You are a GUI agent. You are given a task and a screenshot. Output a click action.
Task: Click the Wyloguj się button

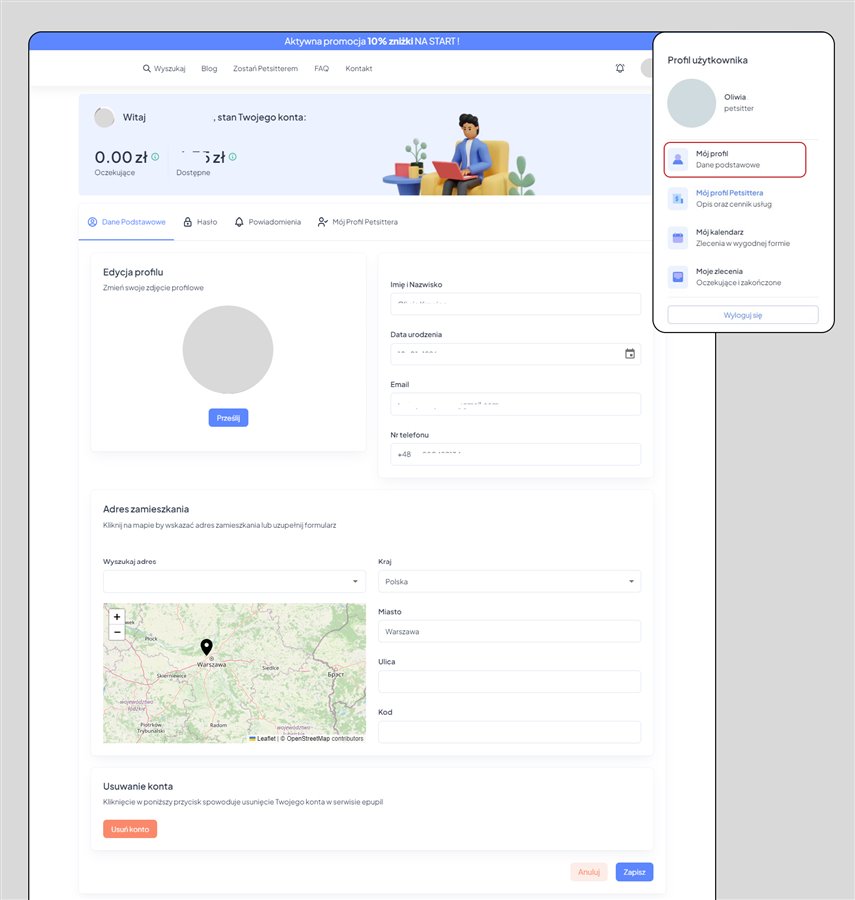click(x=743, y=315)
